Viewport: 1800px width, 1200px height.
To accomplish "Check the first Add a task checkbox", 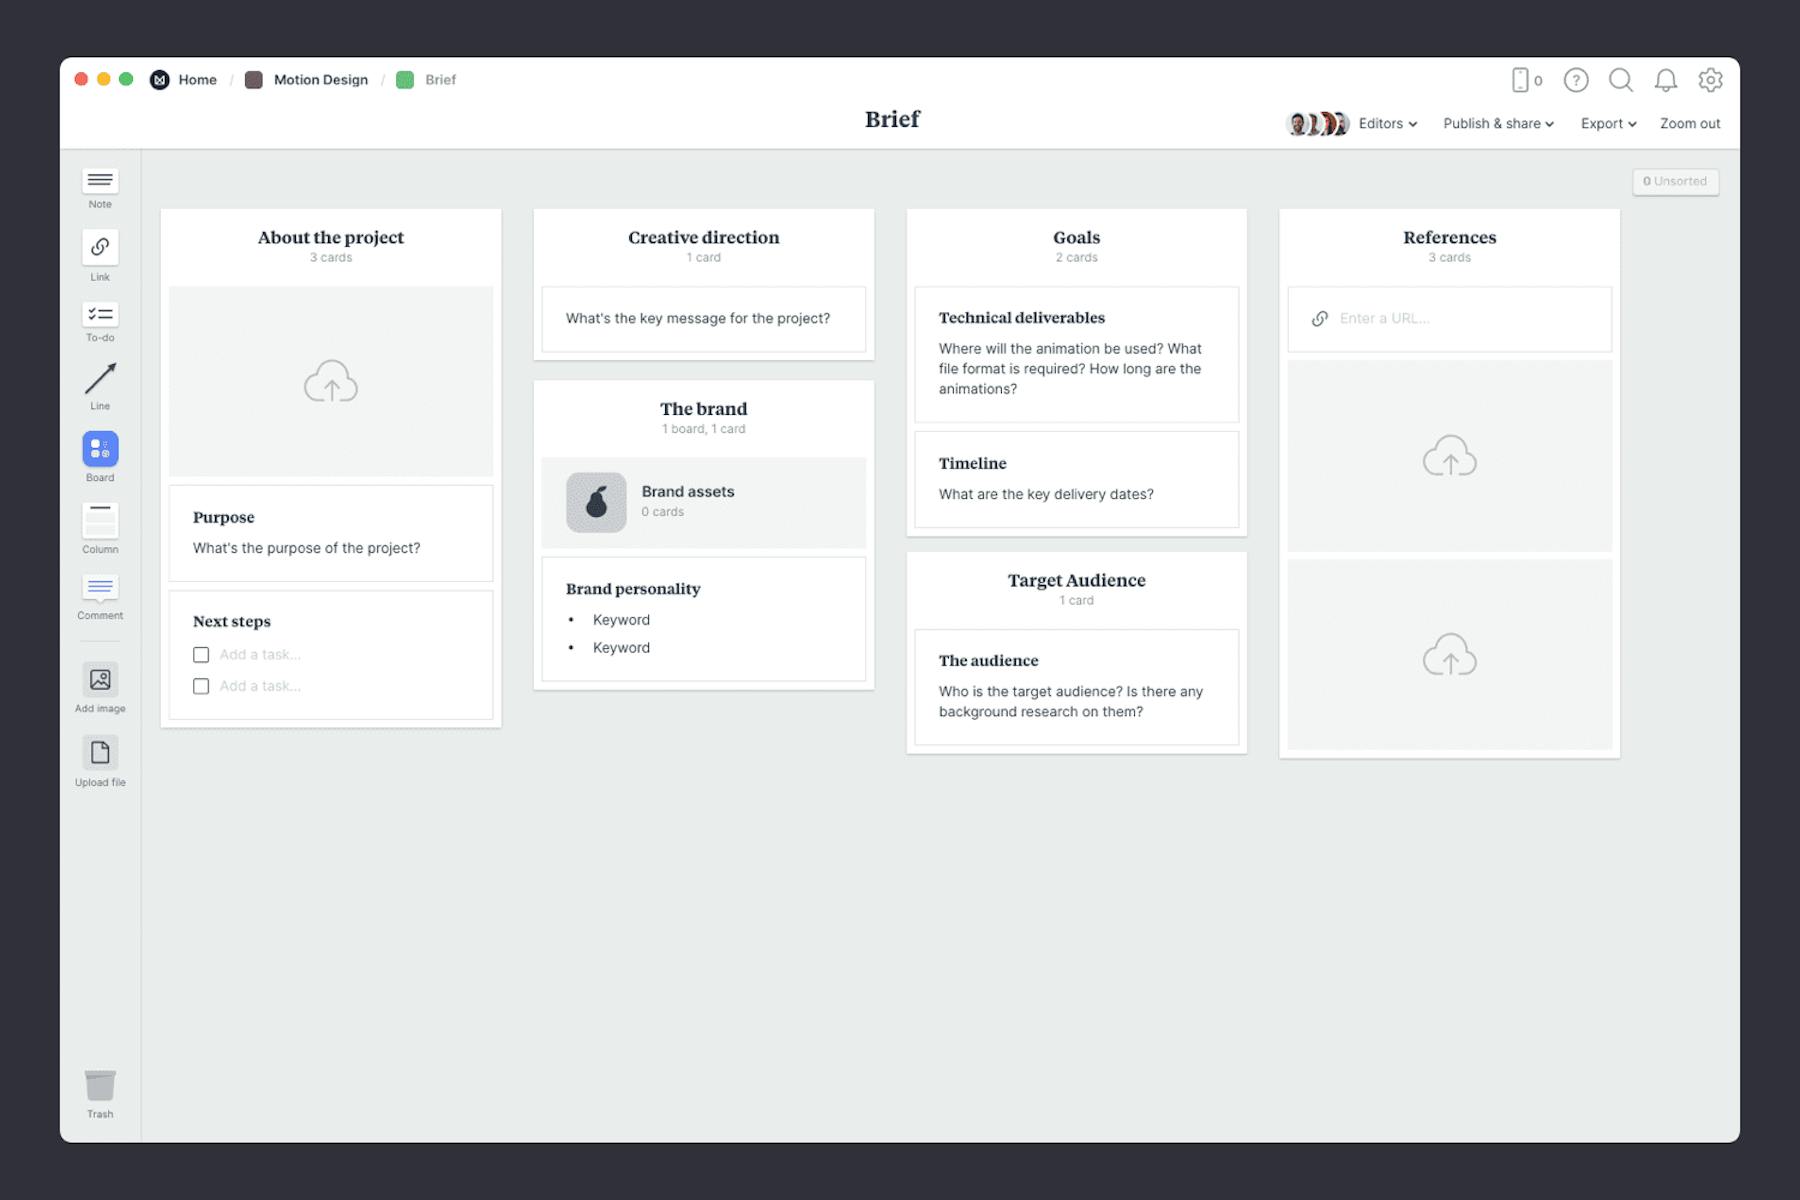I will (x=201, y=654).
